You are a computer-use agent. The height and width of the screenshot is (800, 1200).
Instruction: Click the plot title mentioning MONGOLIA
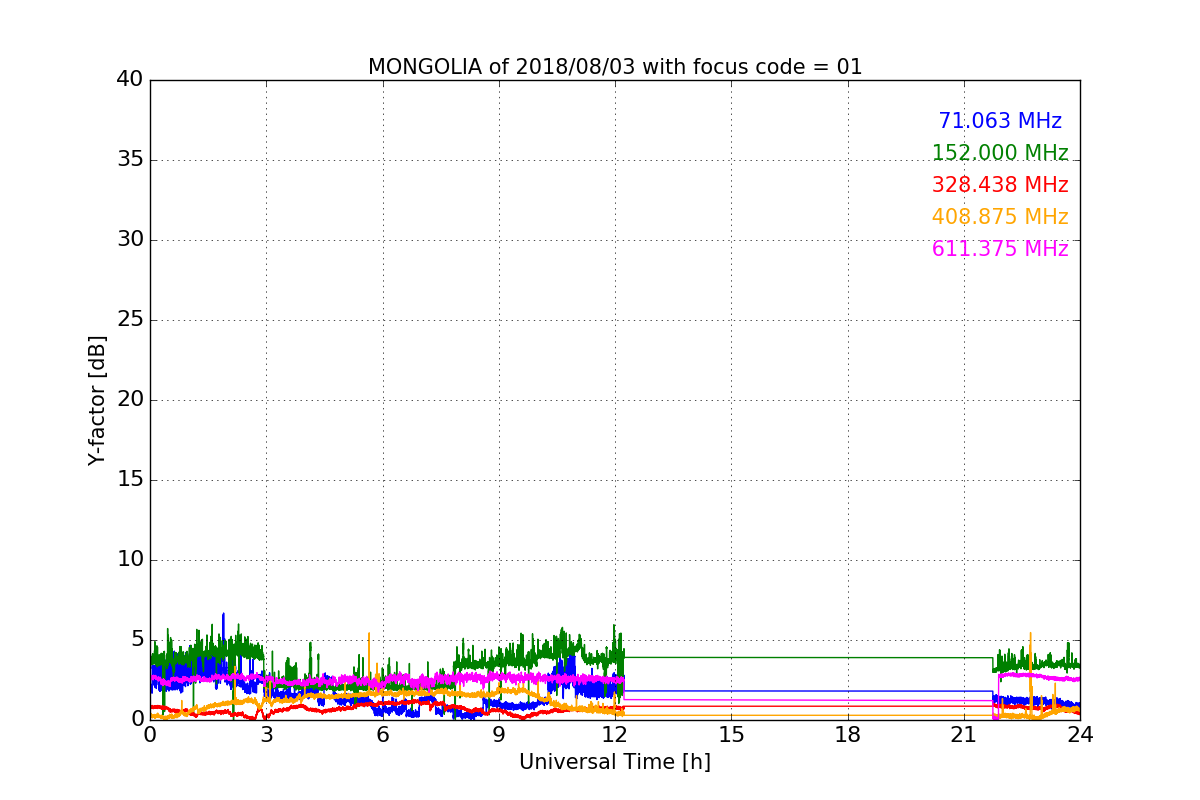615,67
